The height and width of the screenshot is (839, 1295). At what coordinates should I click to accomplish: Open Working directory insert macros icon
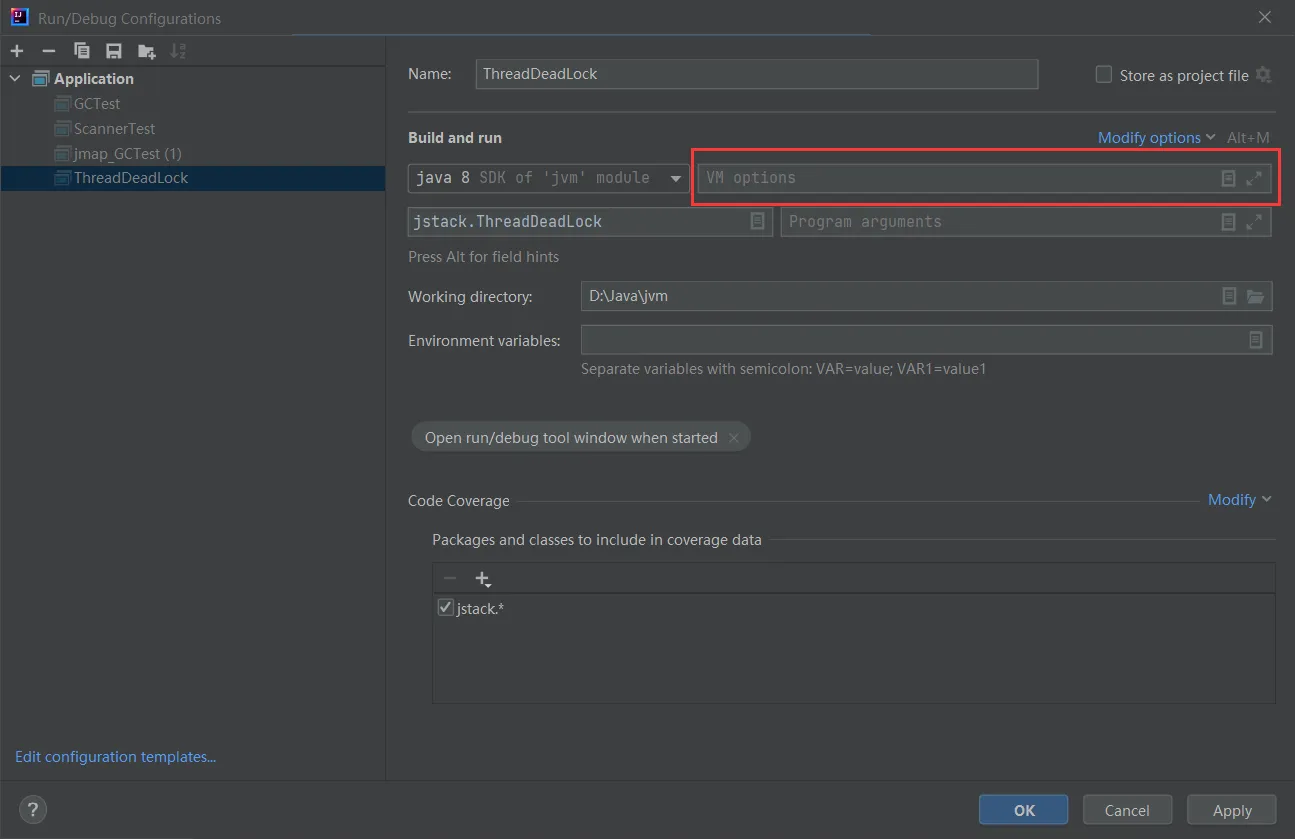(1230, 296)
